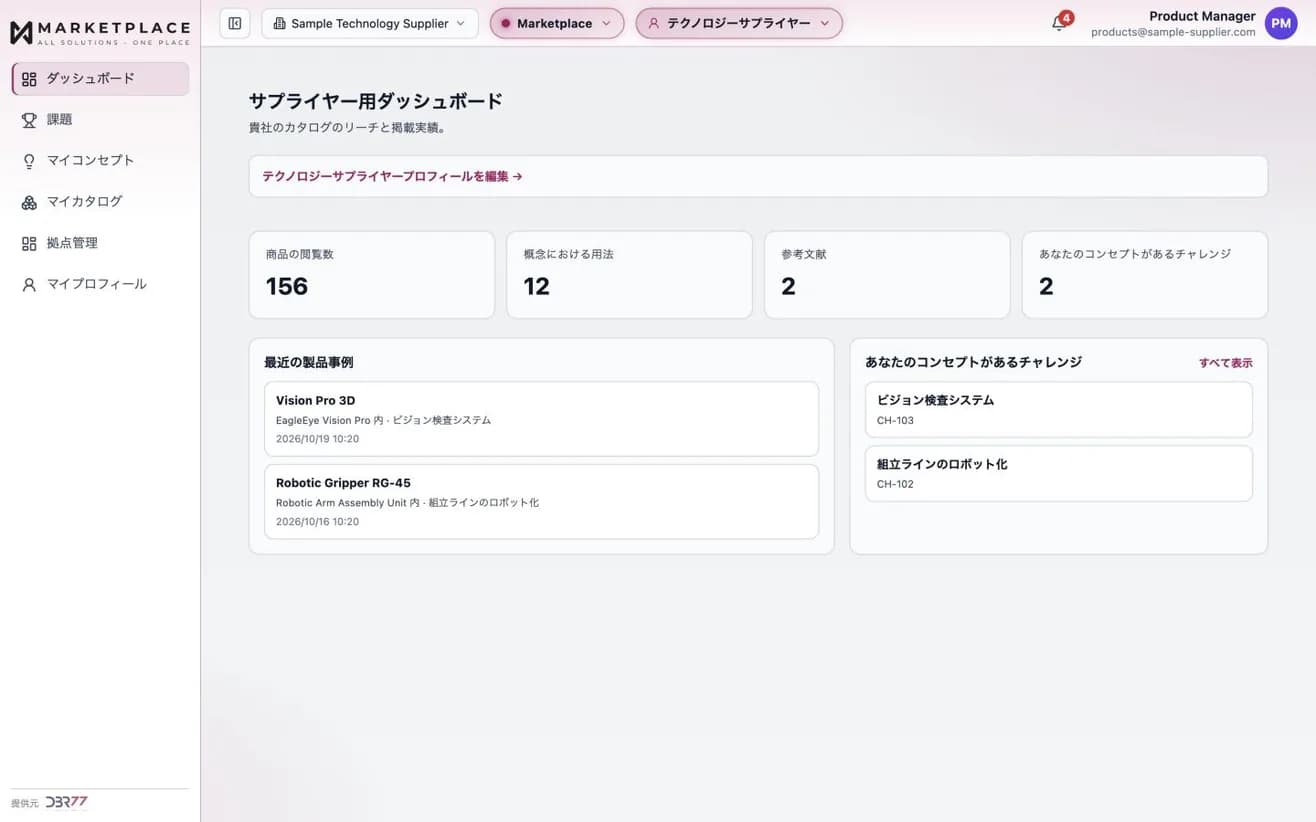This screenshot has height=822, width=1316.
Task: Open the 組立ラインのロボット化 challenge card
Action: click(x=1058, y=473)
